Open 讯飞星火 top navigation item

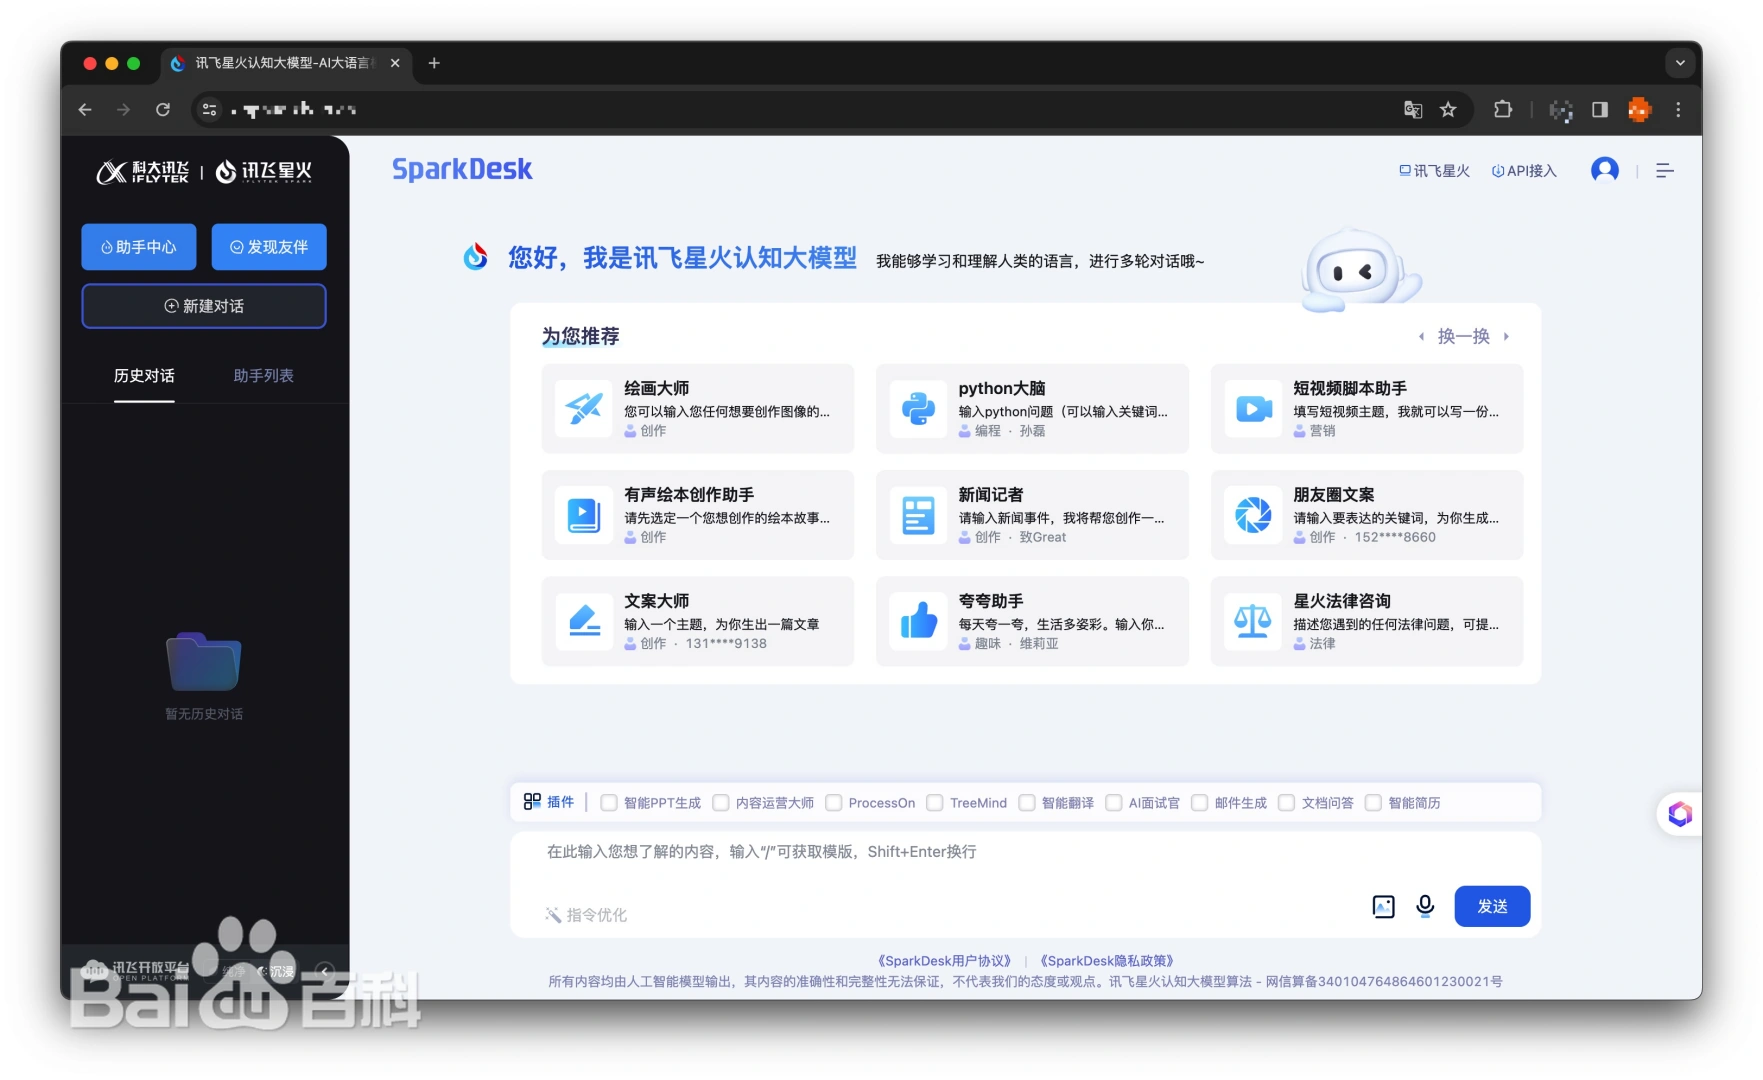pos(1434,171)
